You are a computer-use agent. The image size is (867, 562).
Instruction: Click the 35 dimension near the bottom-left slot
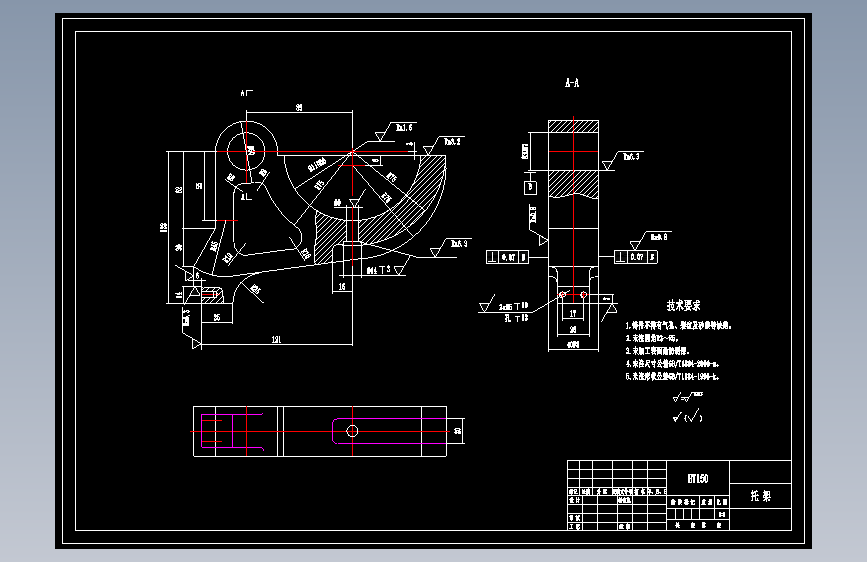tap(217, 318)
